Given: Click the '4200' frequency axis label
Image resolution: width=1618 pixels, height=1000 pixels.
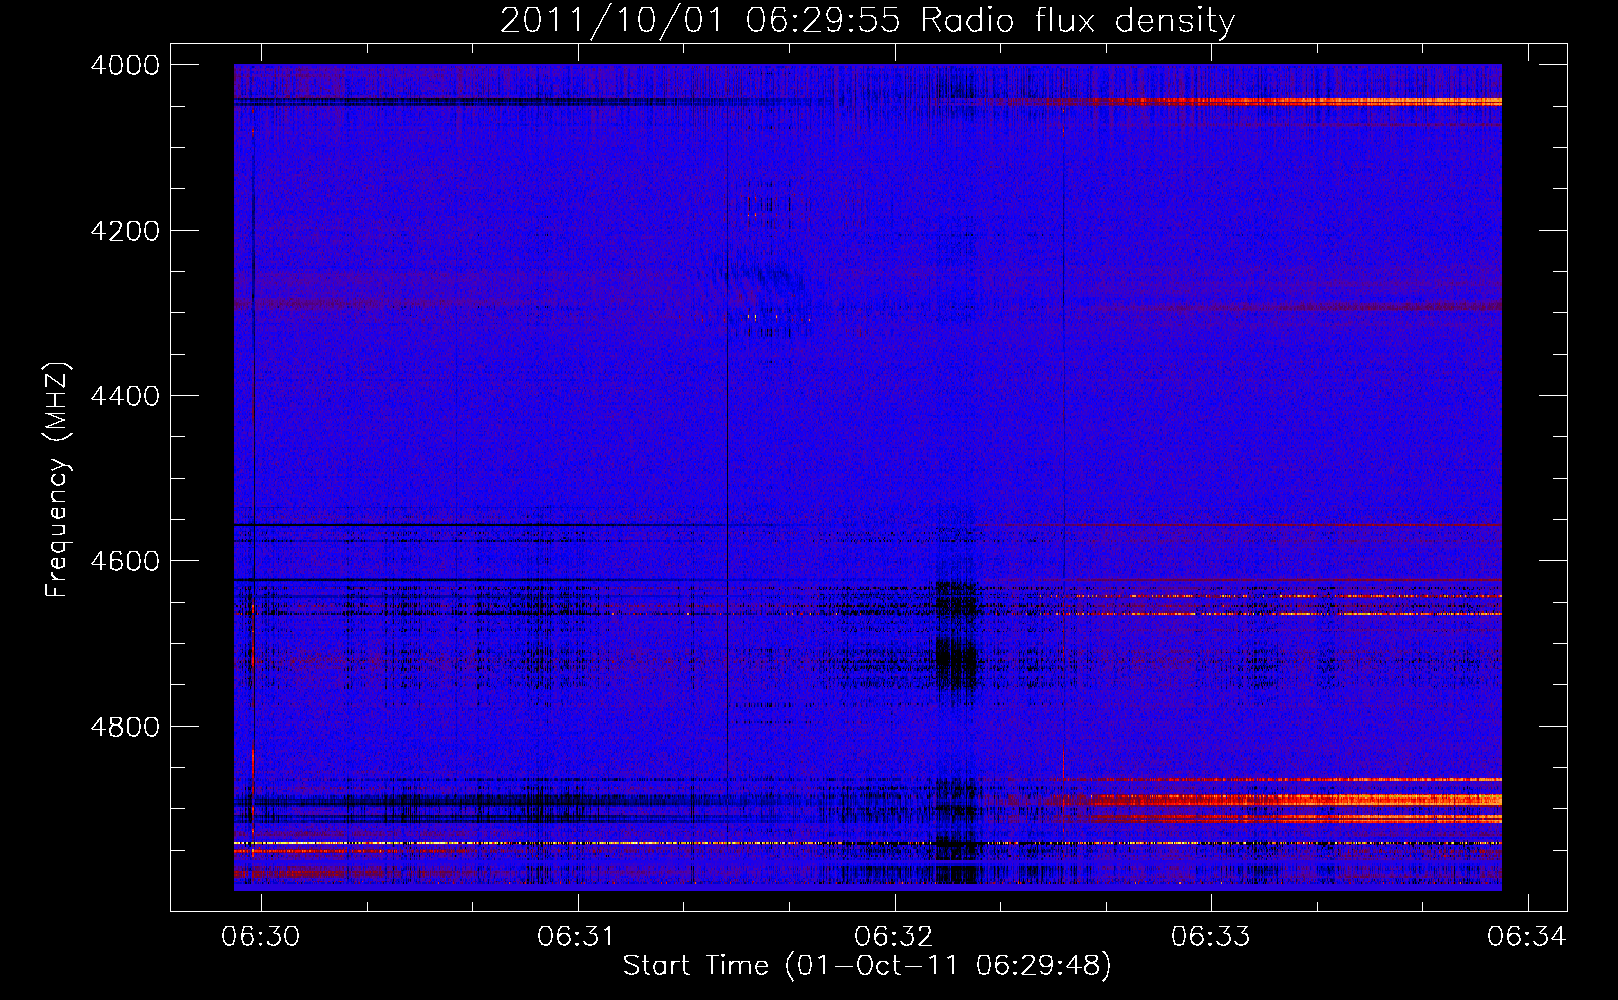Looking at the screenshot, I should click(x=125, y=231).
